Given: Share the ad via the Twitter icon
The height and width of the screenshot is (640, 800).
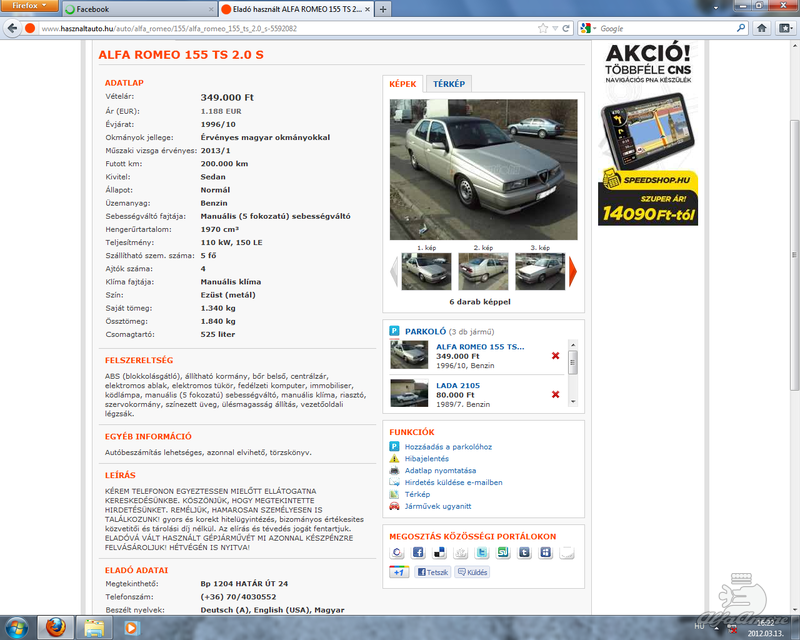Looking at the screenshot, I should (x=482, y=552).
